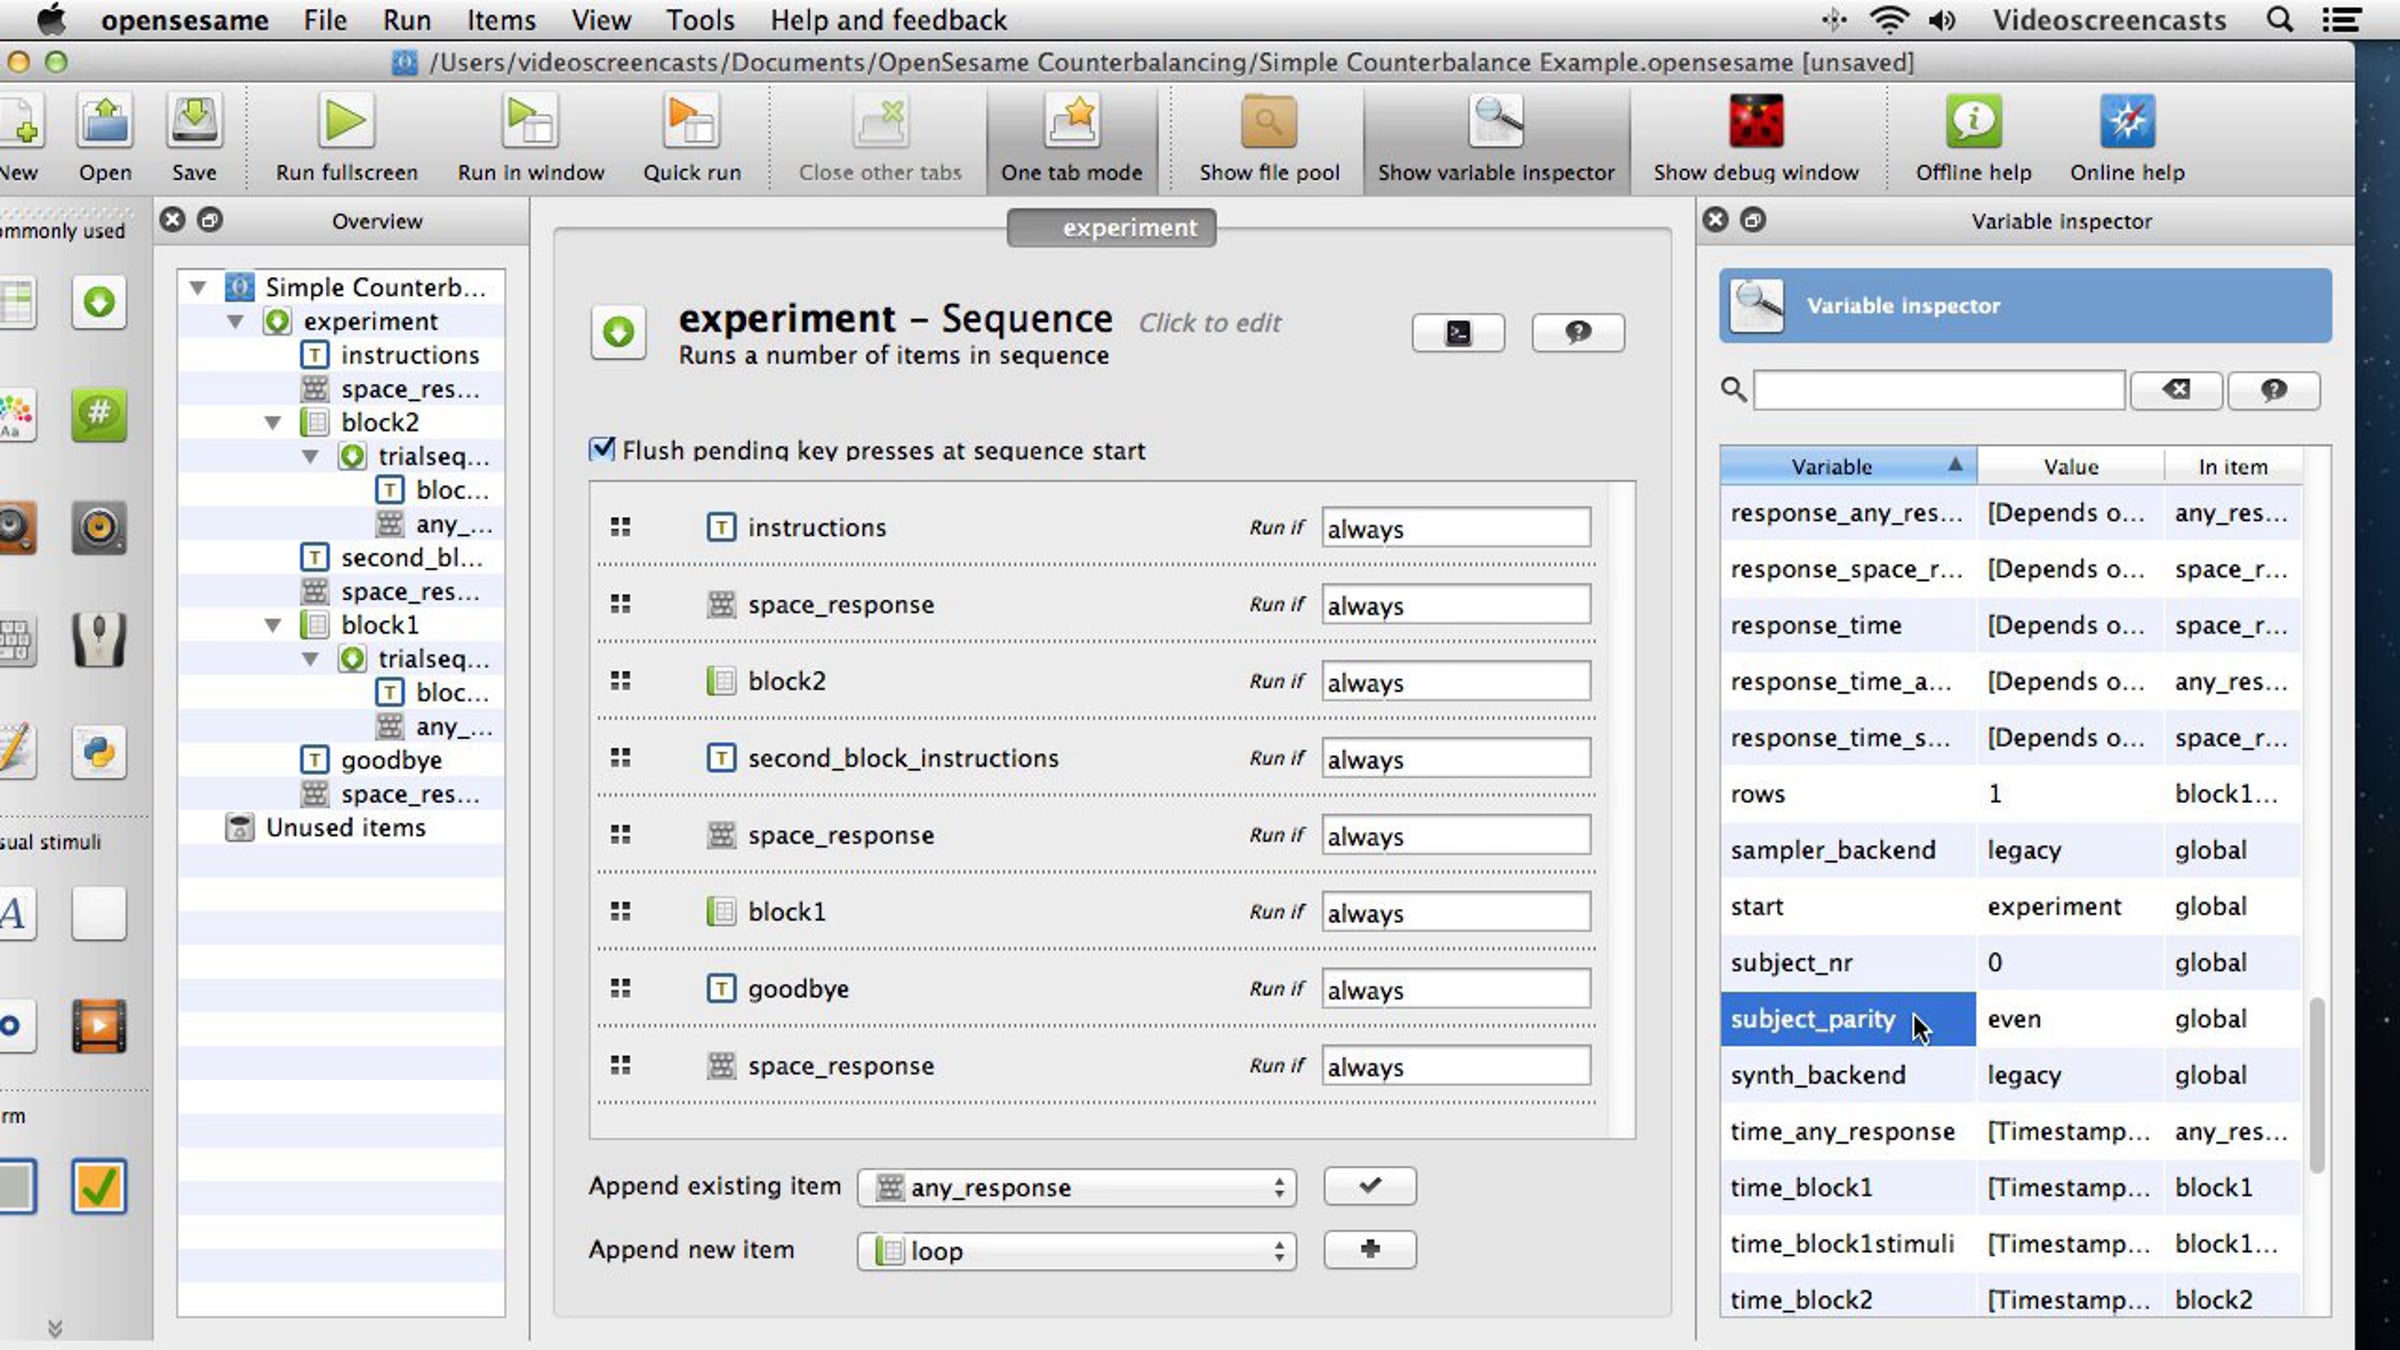Screen dimensions: 2400x1350
Task: Open the Items menu
Action: 500,20
